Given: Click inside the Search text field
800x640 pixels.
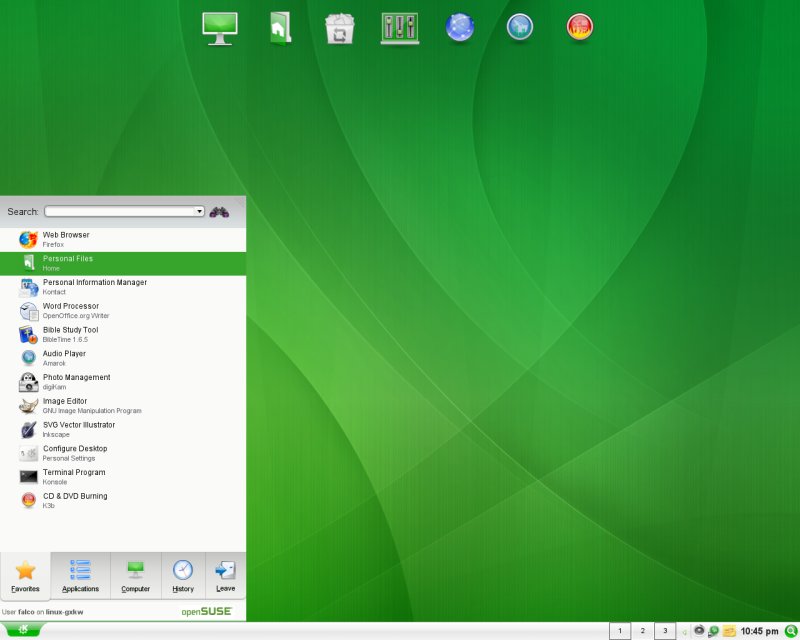Looking at the screenshot, I should (x=120, y=211).
